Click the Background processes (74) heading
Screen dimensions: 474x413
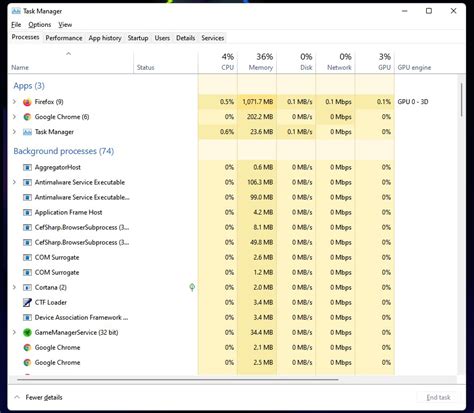[64, 151]
